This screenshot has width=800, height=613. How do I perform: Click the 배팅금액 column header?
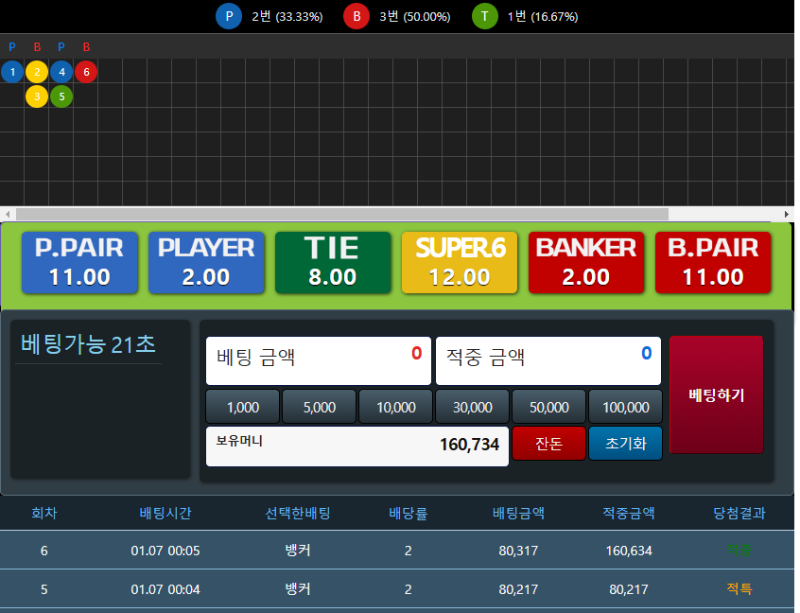(518, 512)
